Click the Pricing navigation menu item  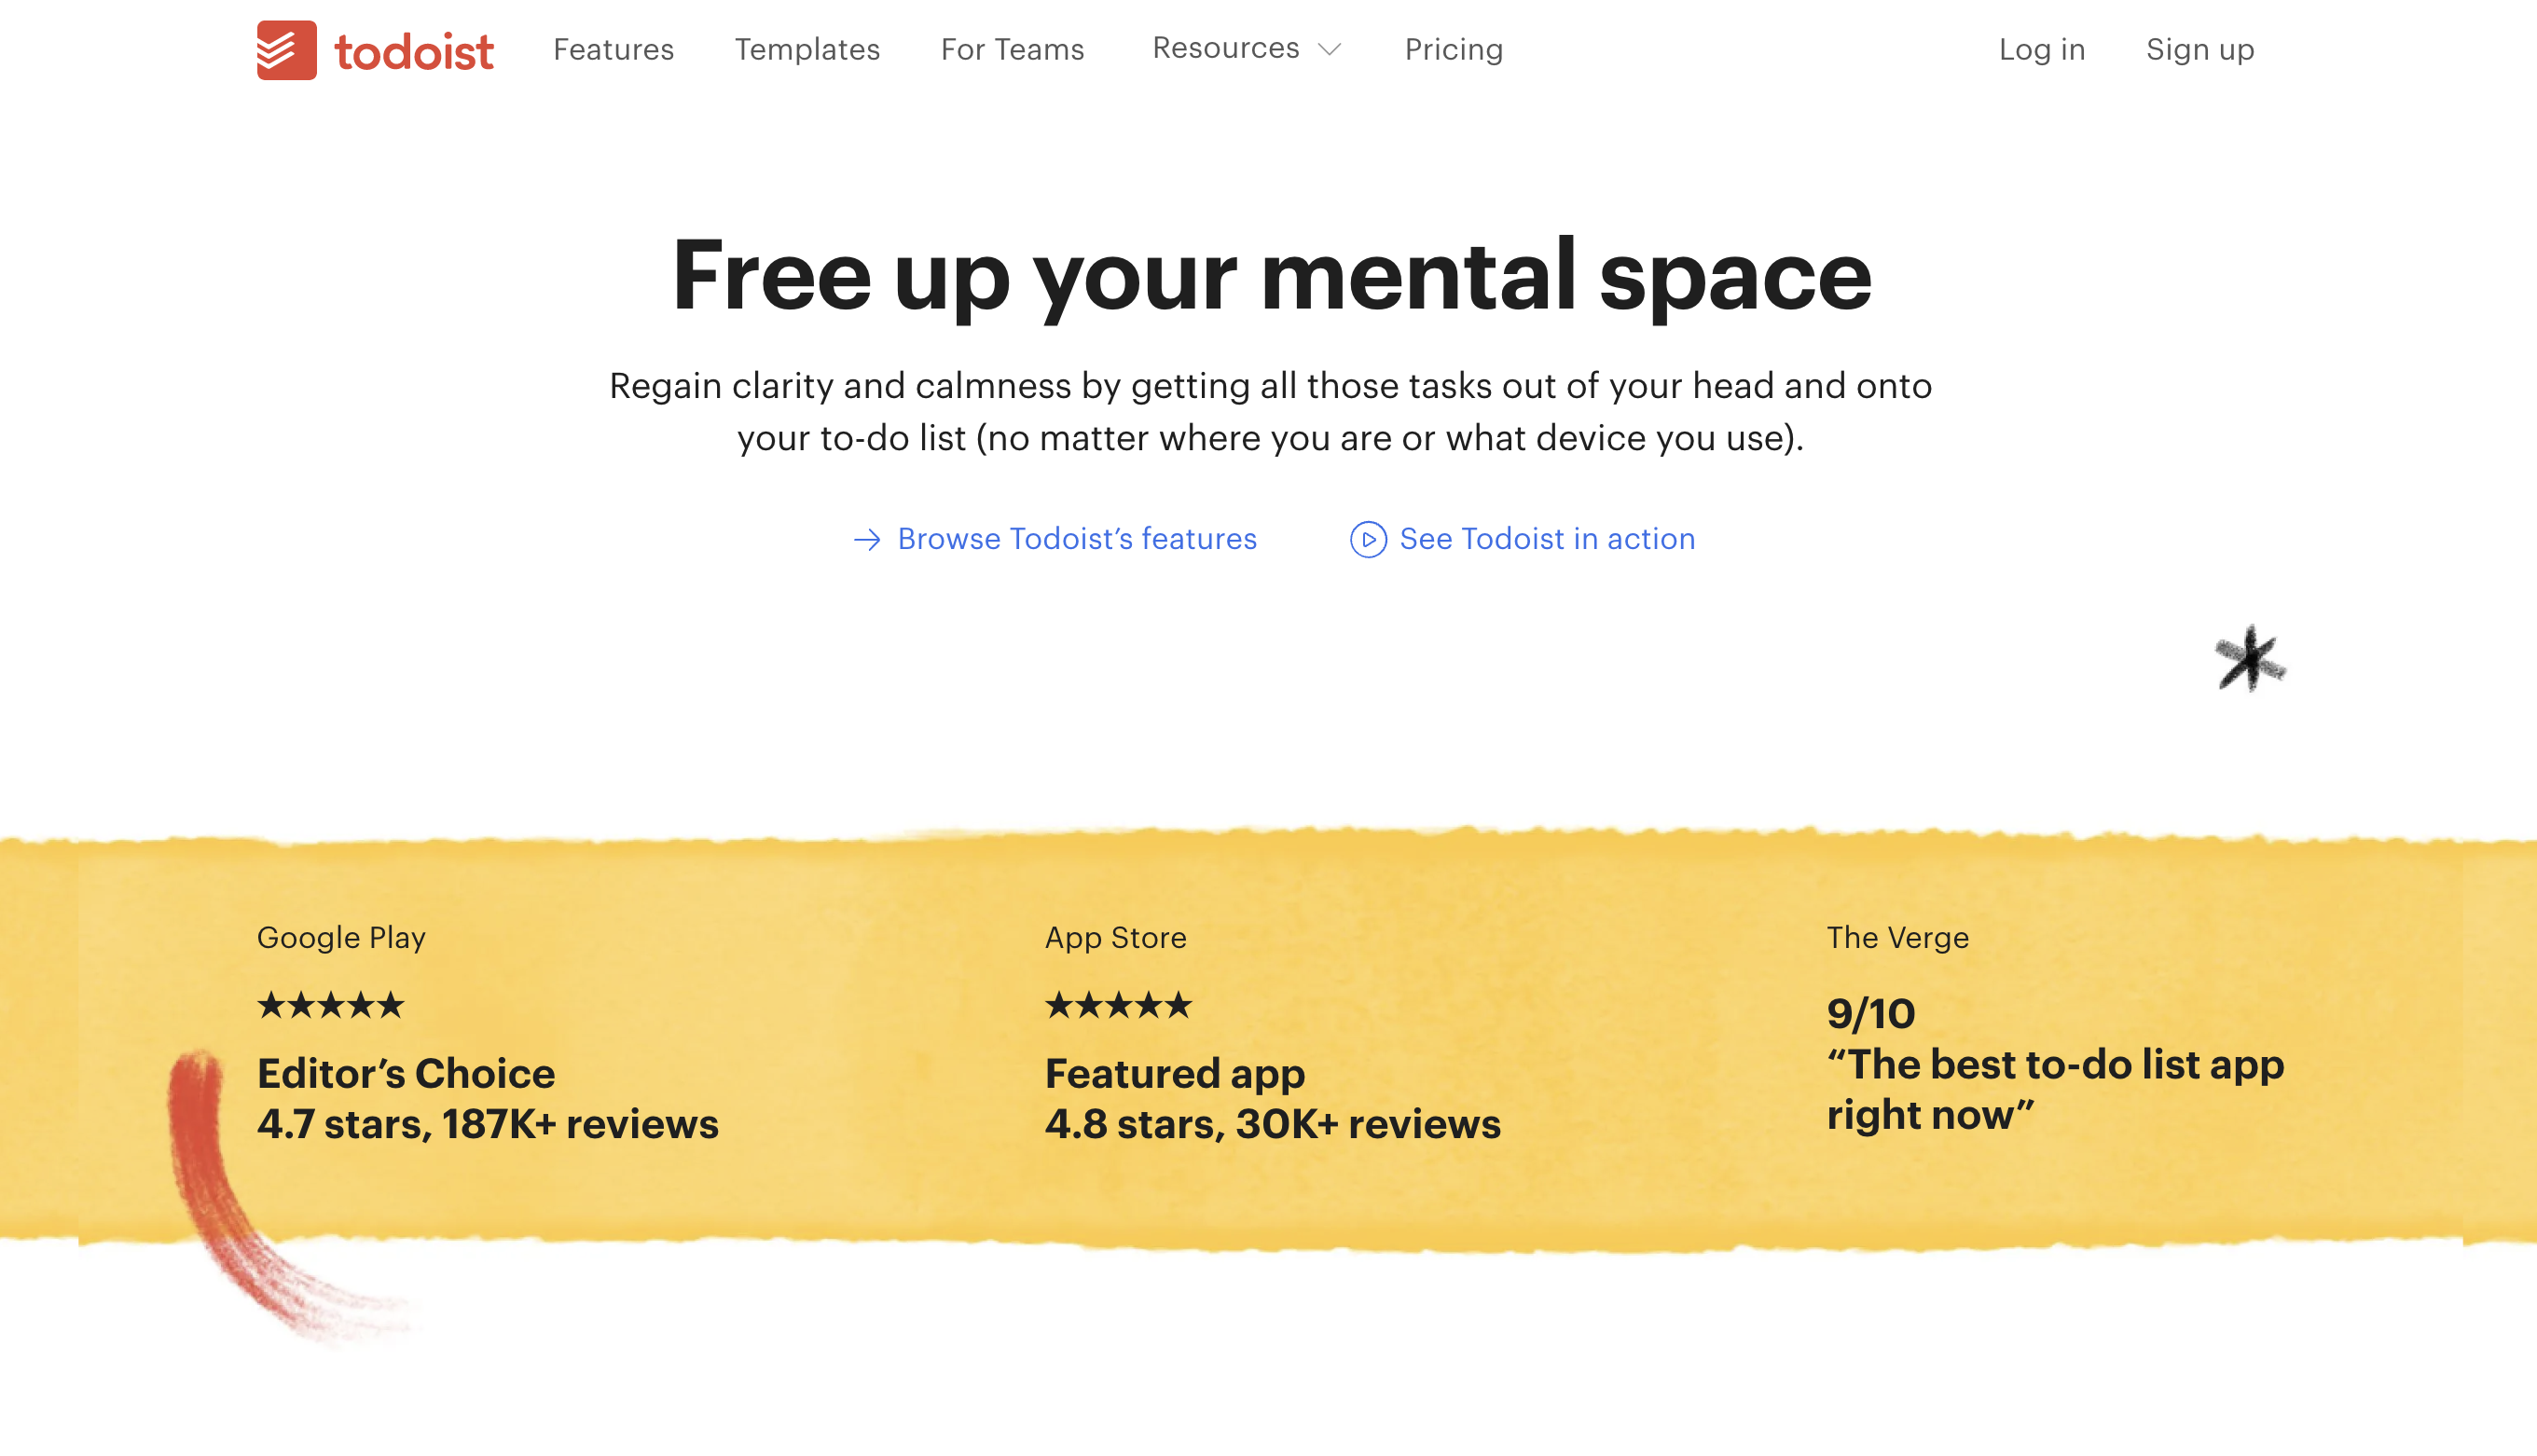click(x=1454, y=48)
